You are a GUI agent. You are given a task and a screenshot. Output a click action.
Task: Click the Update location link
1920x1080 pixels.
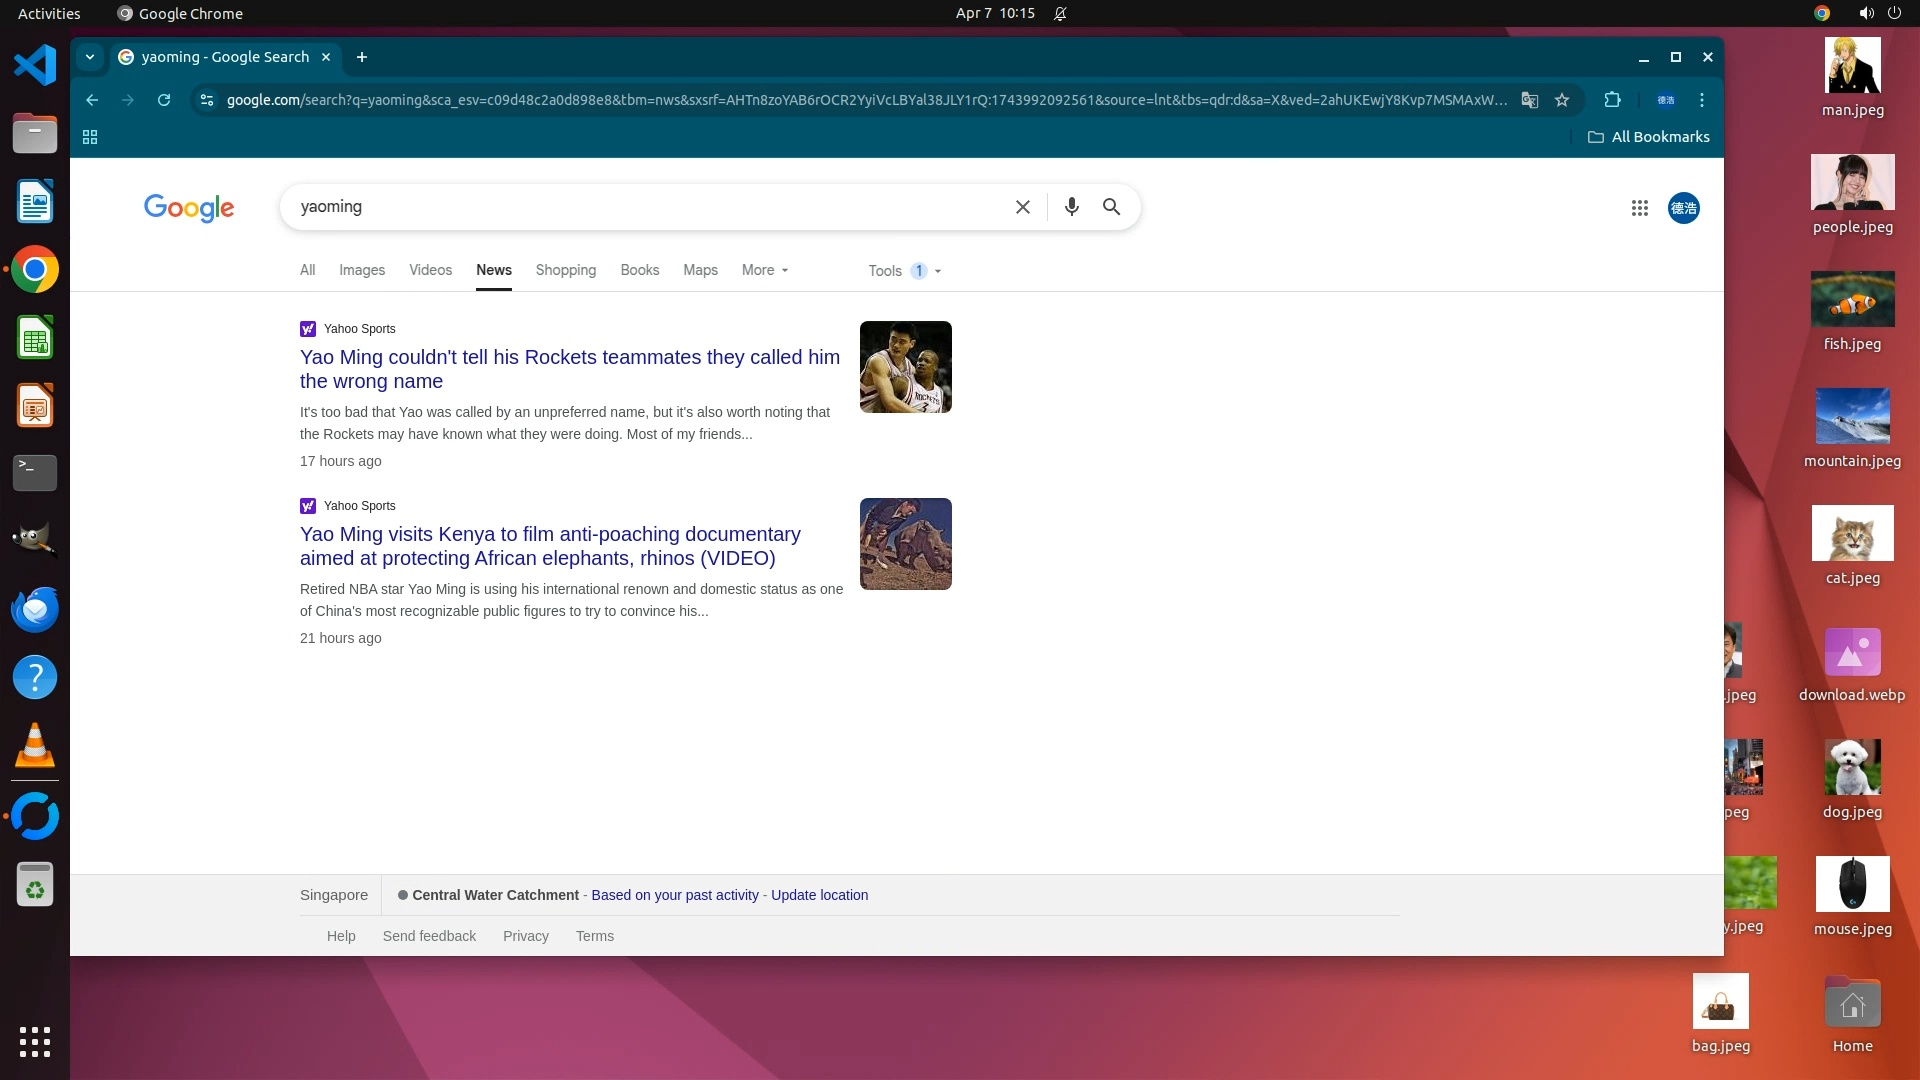819,895
